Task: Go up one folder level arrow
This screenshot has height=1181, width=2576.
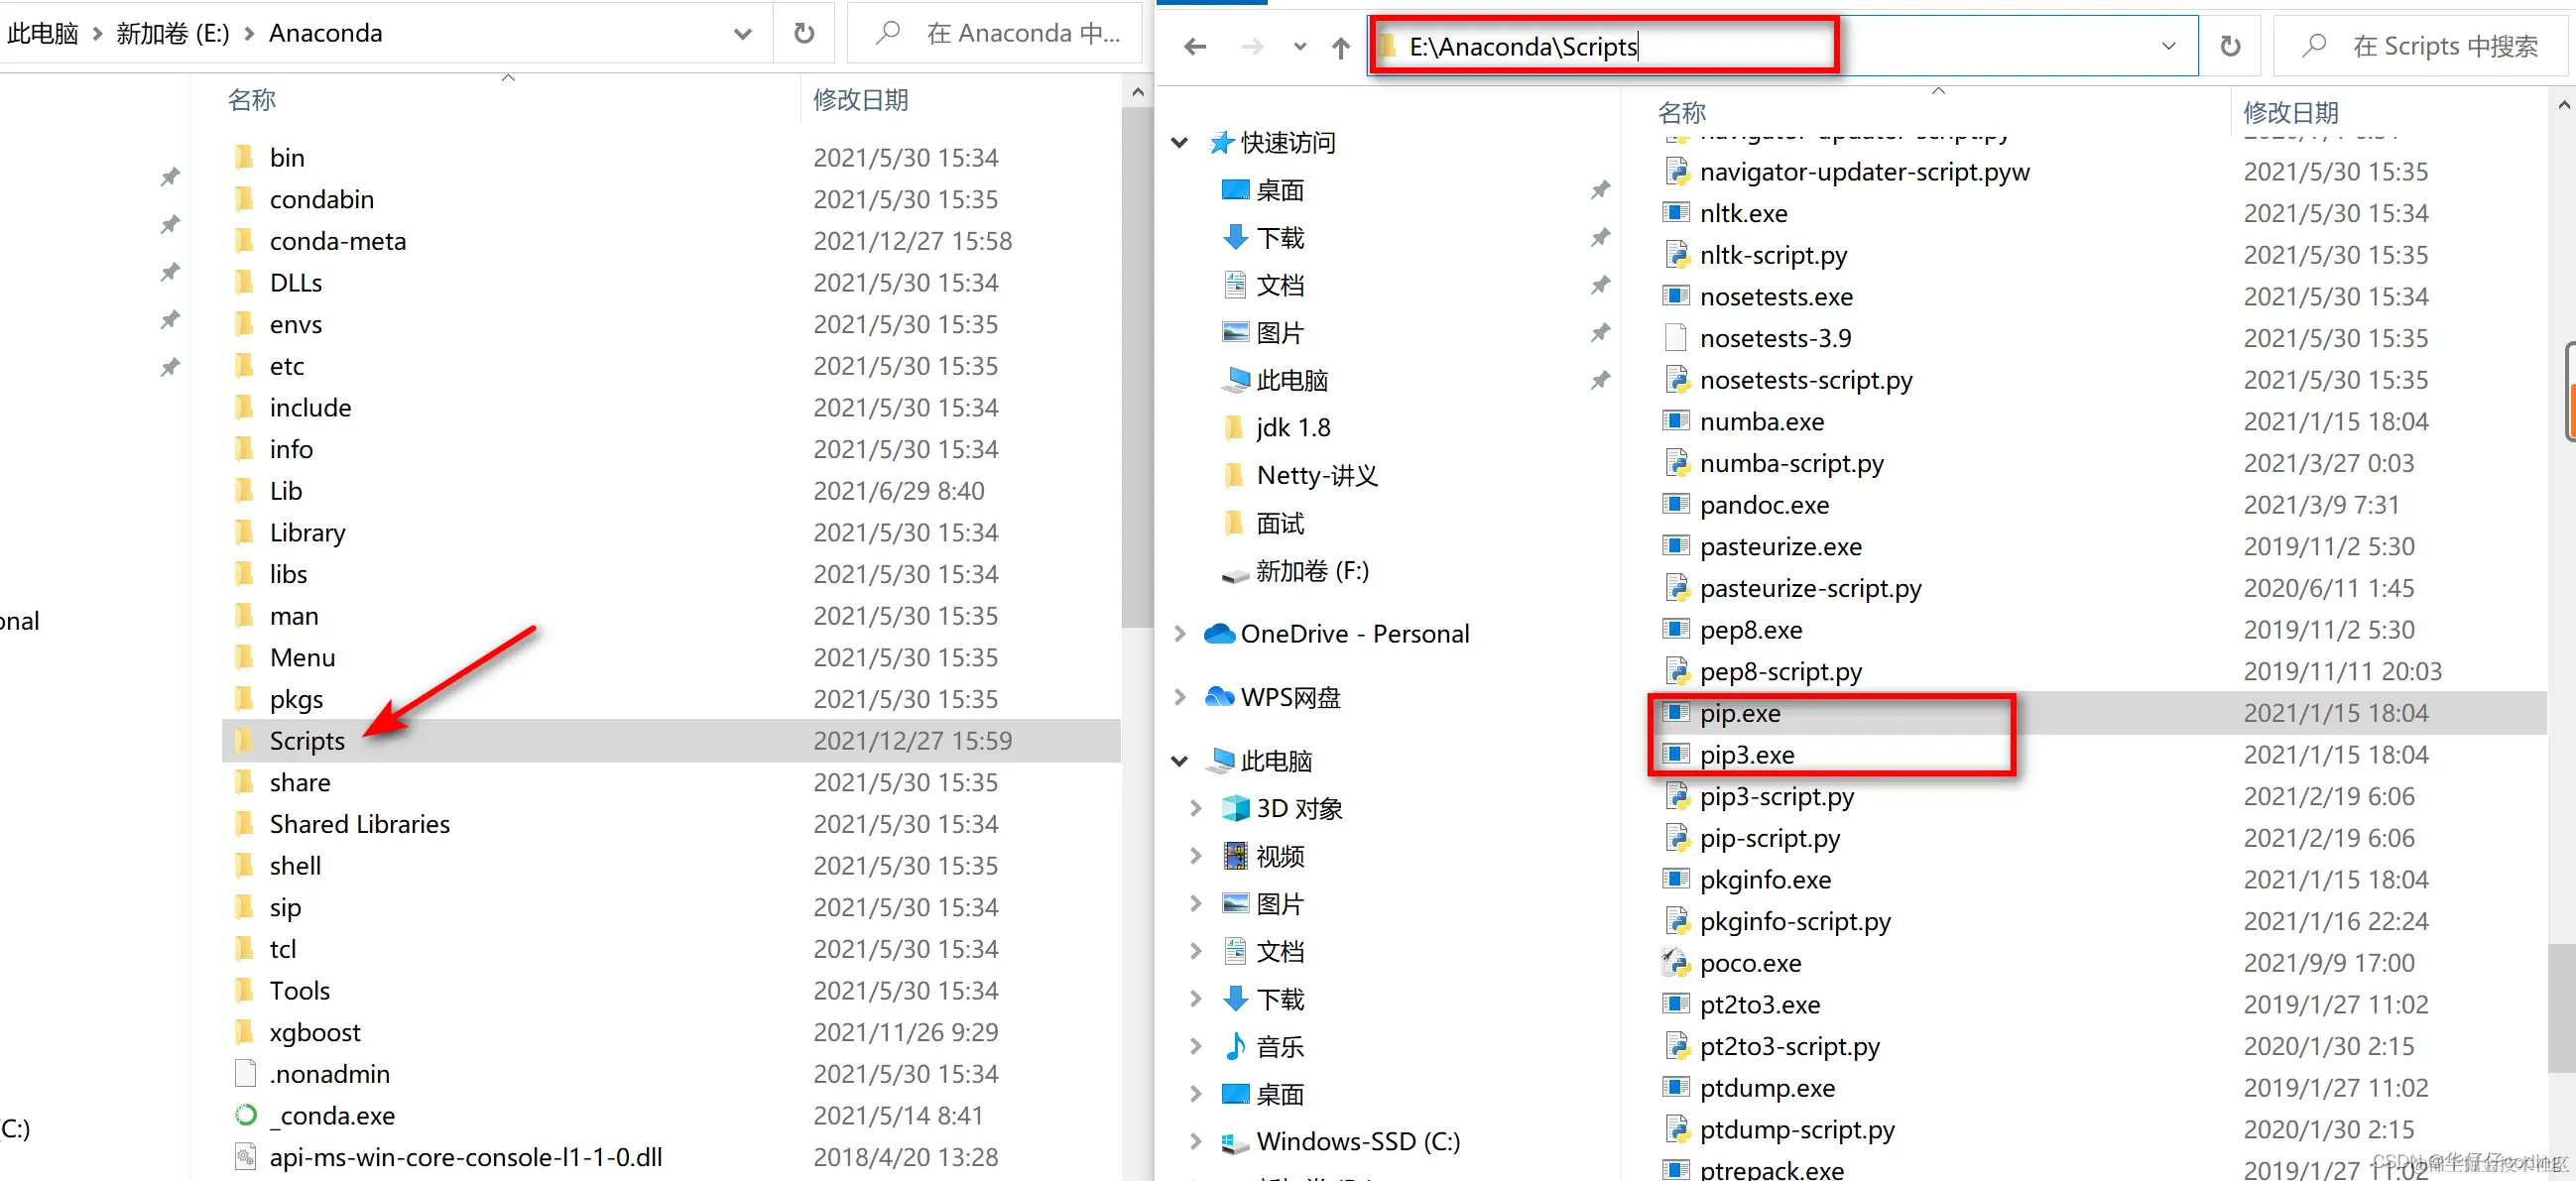Action: pyautogui.click(x=1340, y=47)
